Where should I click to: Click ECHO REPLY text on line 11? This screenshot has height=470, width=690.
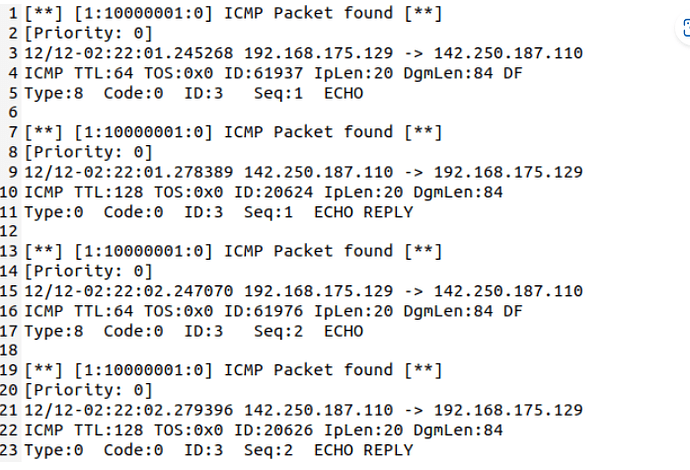(x=363, y=212)
